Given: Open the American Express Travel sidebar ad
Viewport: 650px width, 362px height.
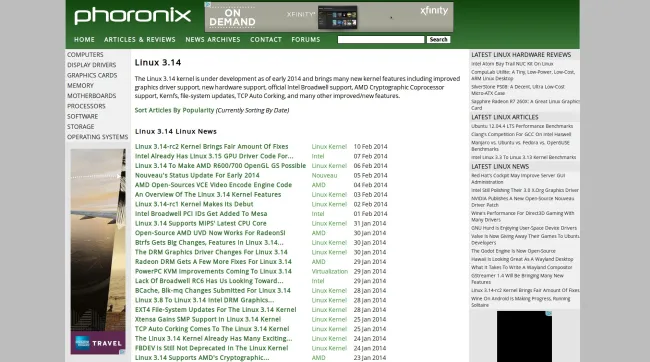Looking at the screenshot, I should 98,251.
